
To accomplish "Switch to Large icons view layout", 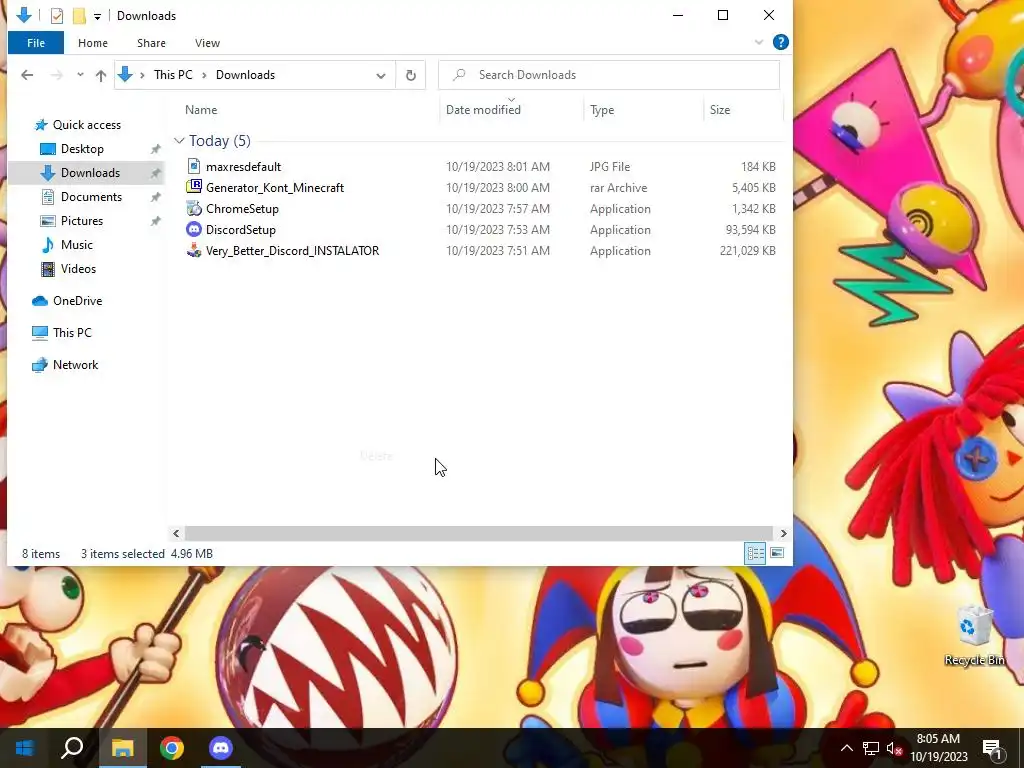I will [x=776, y=554].
